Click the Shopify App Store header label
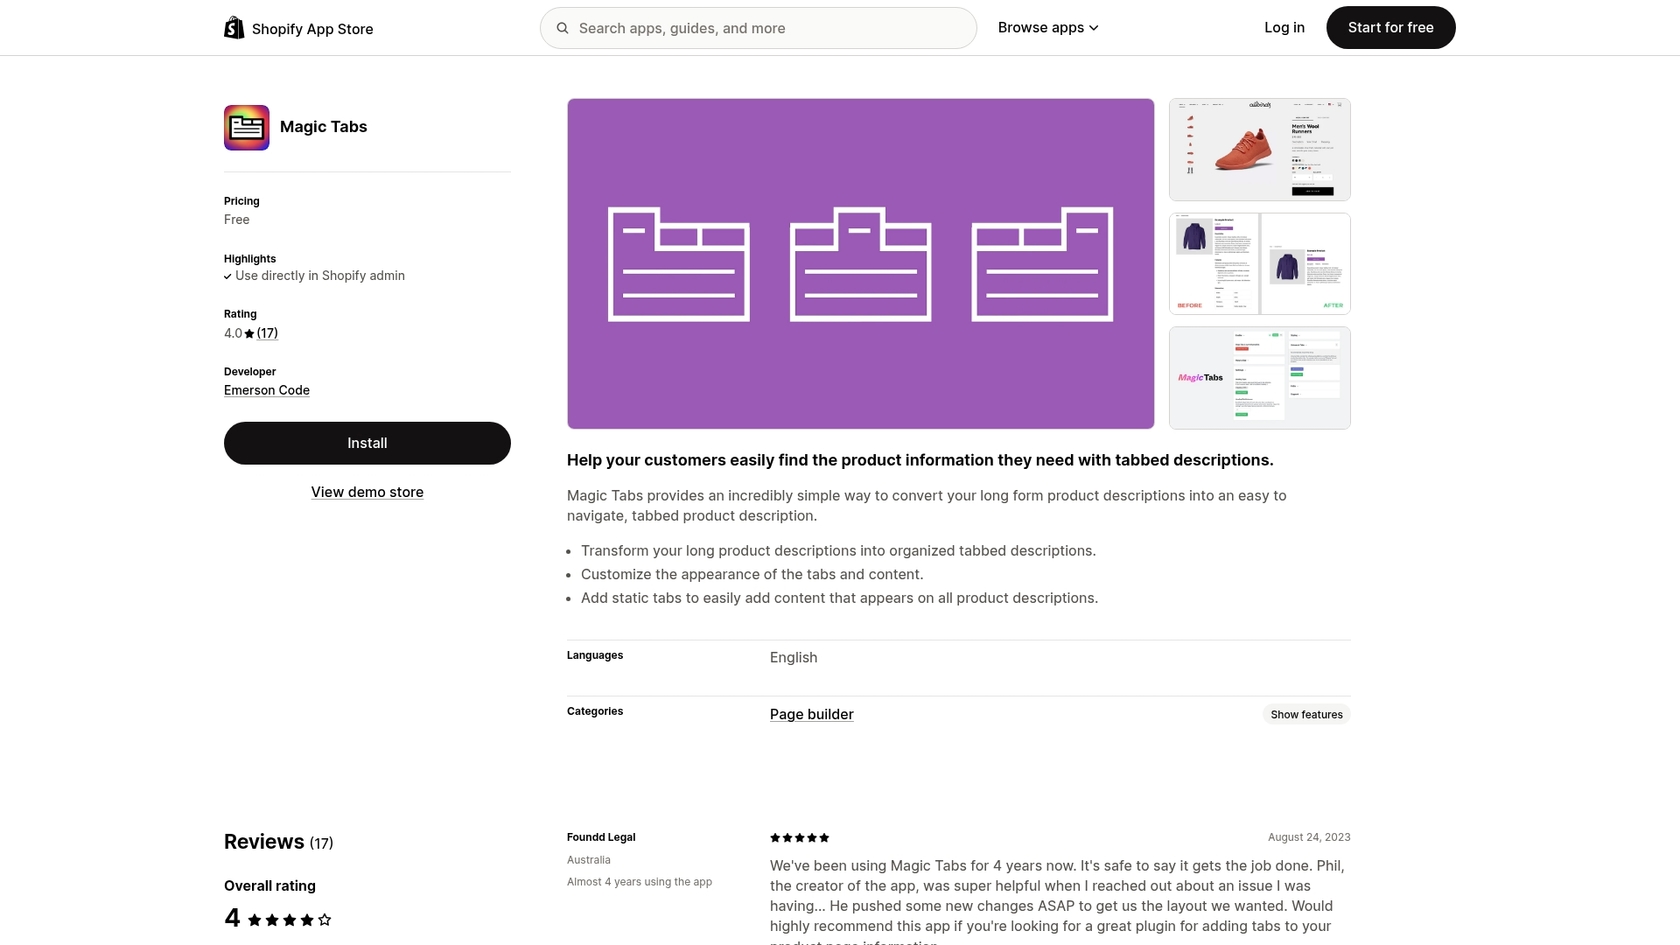 point(312,29)
